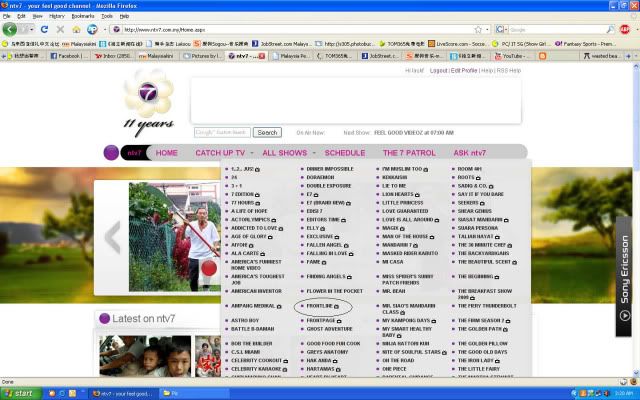Click the URL address bar
The image size is (640, 400).
point(298,30)
